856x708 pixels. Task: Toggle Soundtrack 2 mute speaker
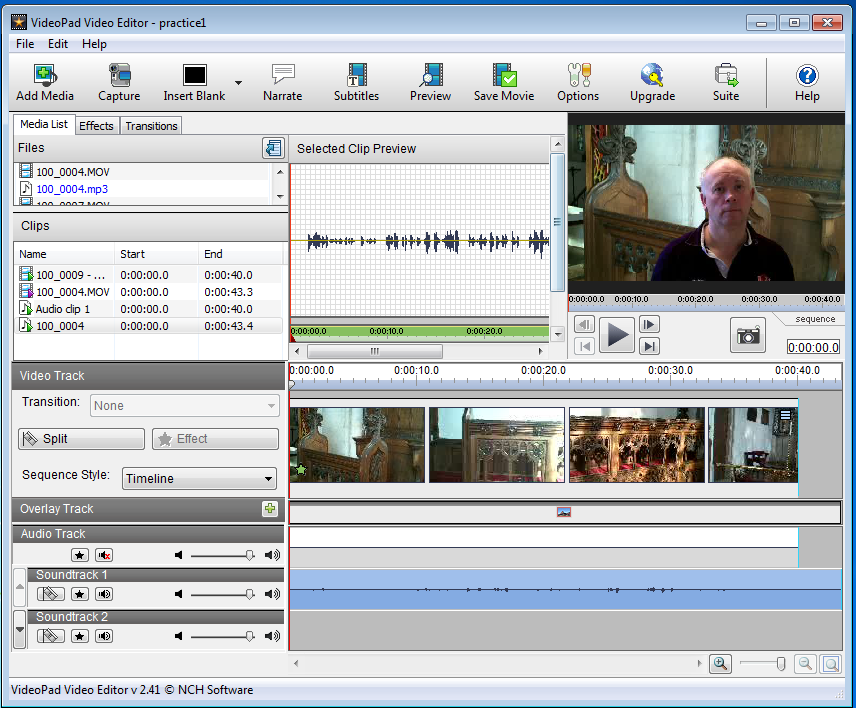[x=104, y=636]
